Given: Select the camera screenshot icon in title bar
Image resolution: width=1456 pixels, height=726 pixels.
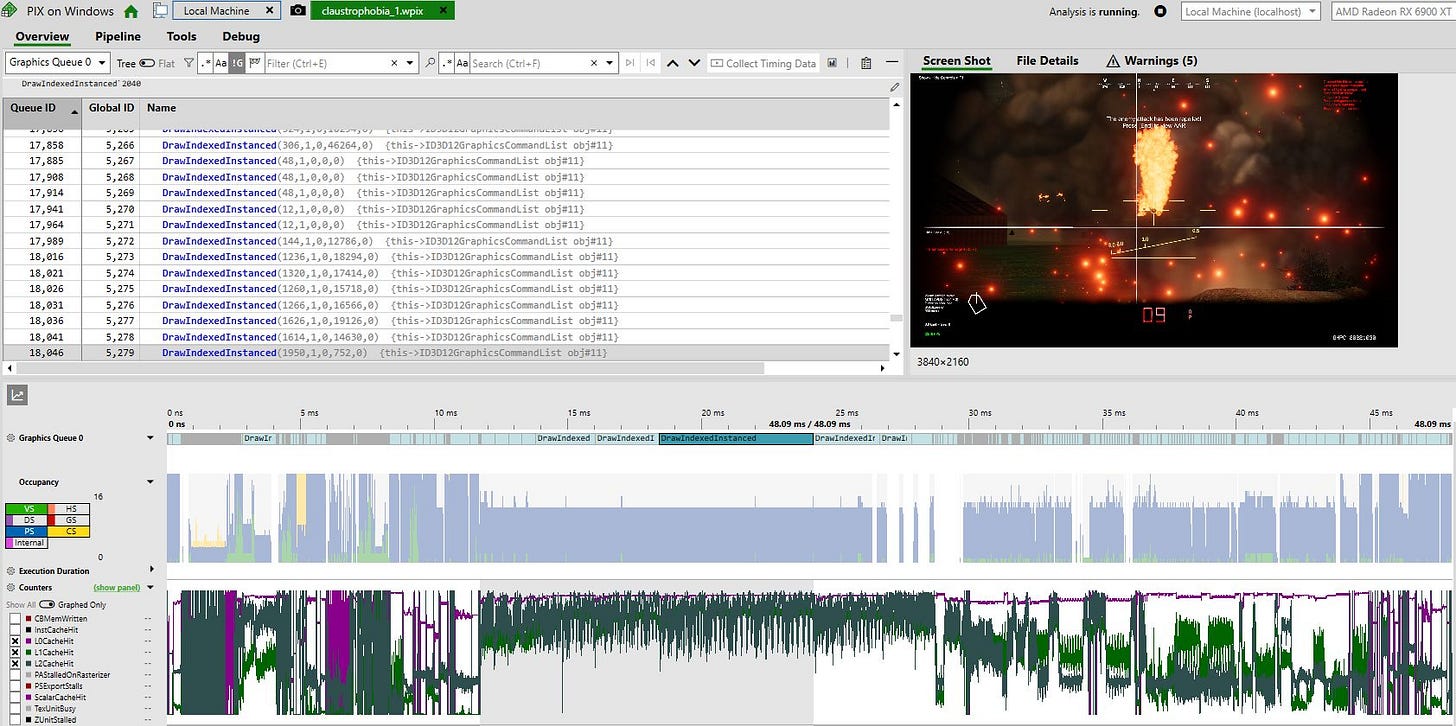Looking at the screenshot, I should click(x=297, y=11).
